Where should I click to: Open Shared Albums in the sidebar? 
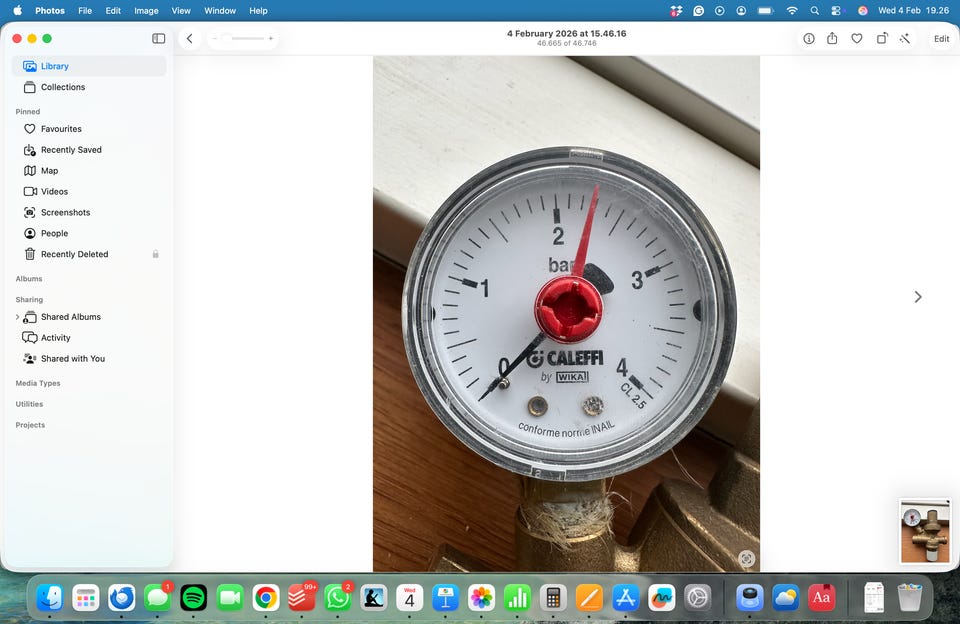[89, 317]
